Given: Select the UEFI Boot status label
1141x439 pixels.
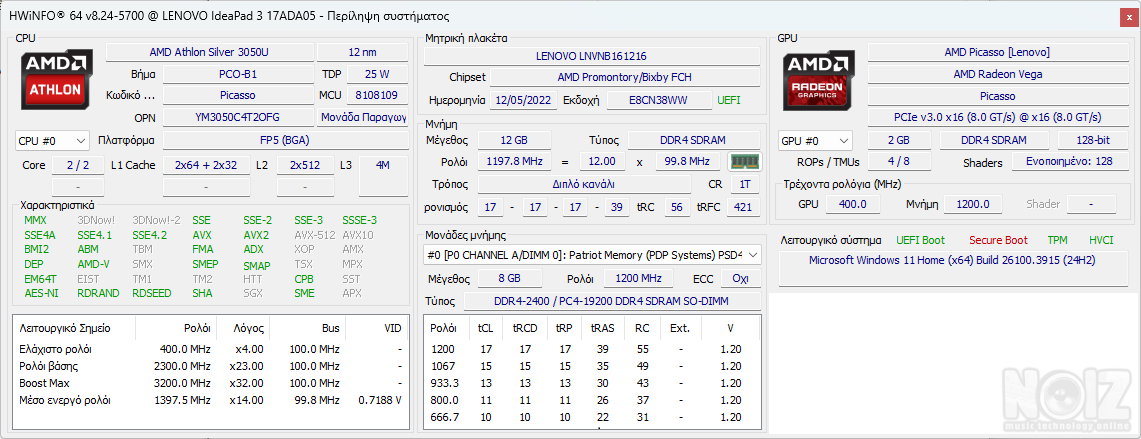Looking at the screenshot, I should pyautogui.click(x=920, y=240).
